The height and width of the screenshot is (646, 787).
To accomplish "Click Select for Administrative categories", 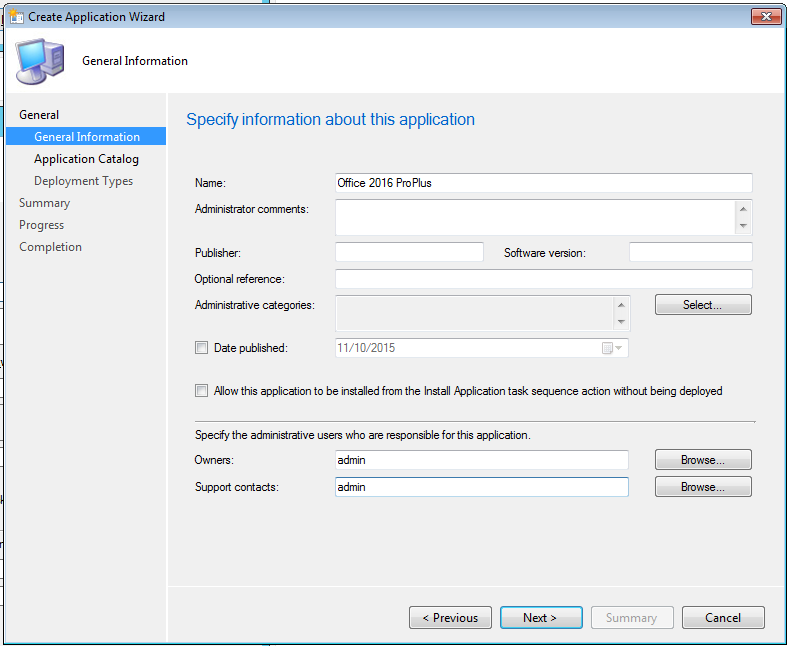I will tap(703, 305).
